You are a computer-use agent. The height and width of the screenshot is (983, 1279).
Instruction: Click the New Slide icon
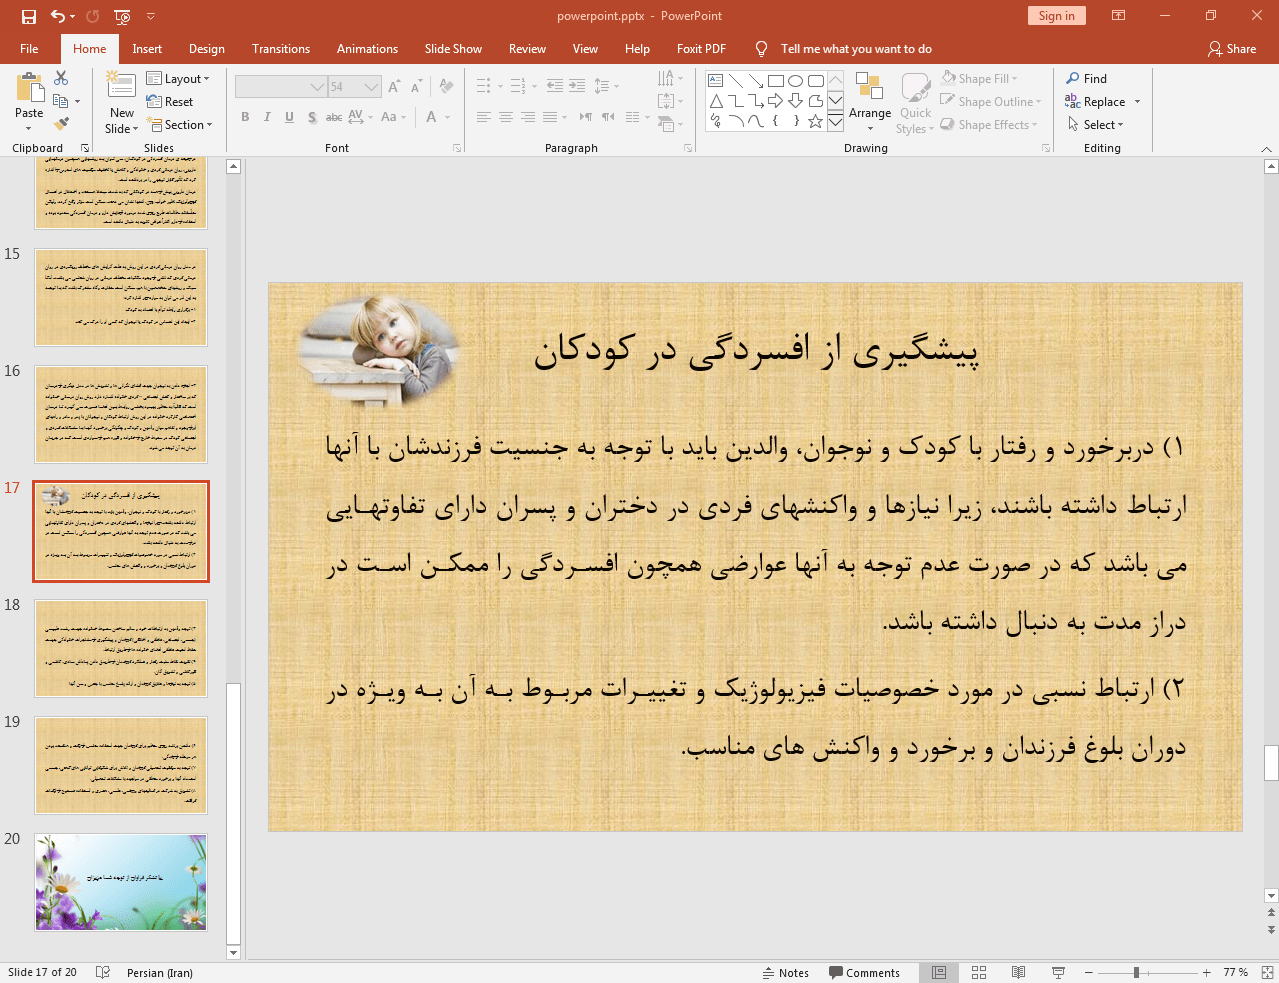[121, 85]
